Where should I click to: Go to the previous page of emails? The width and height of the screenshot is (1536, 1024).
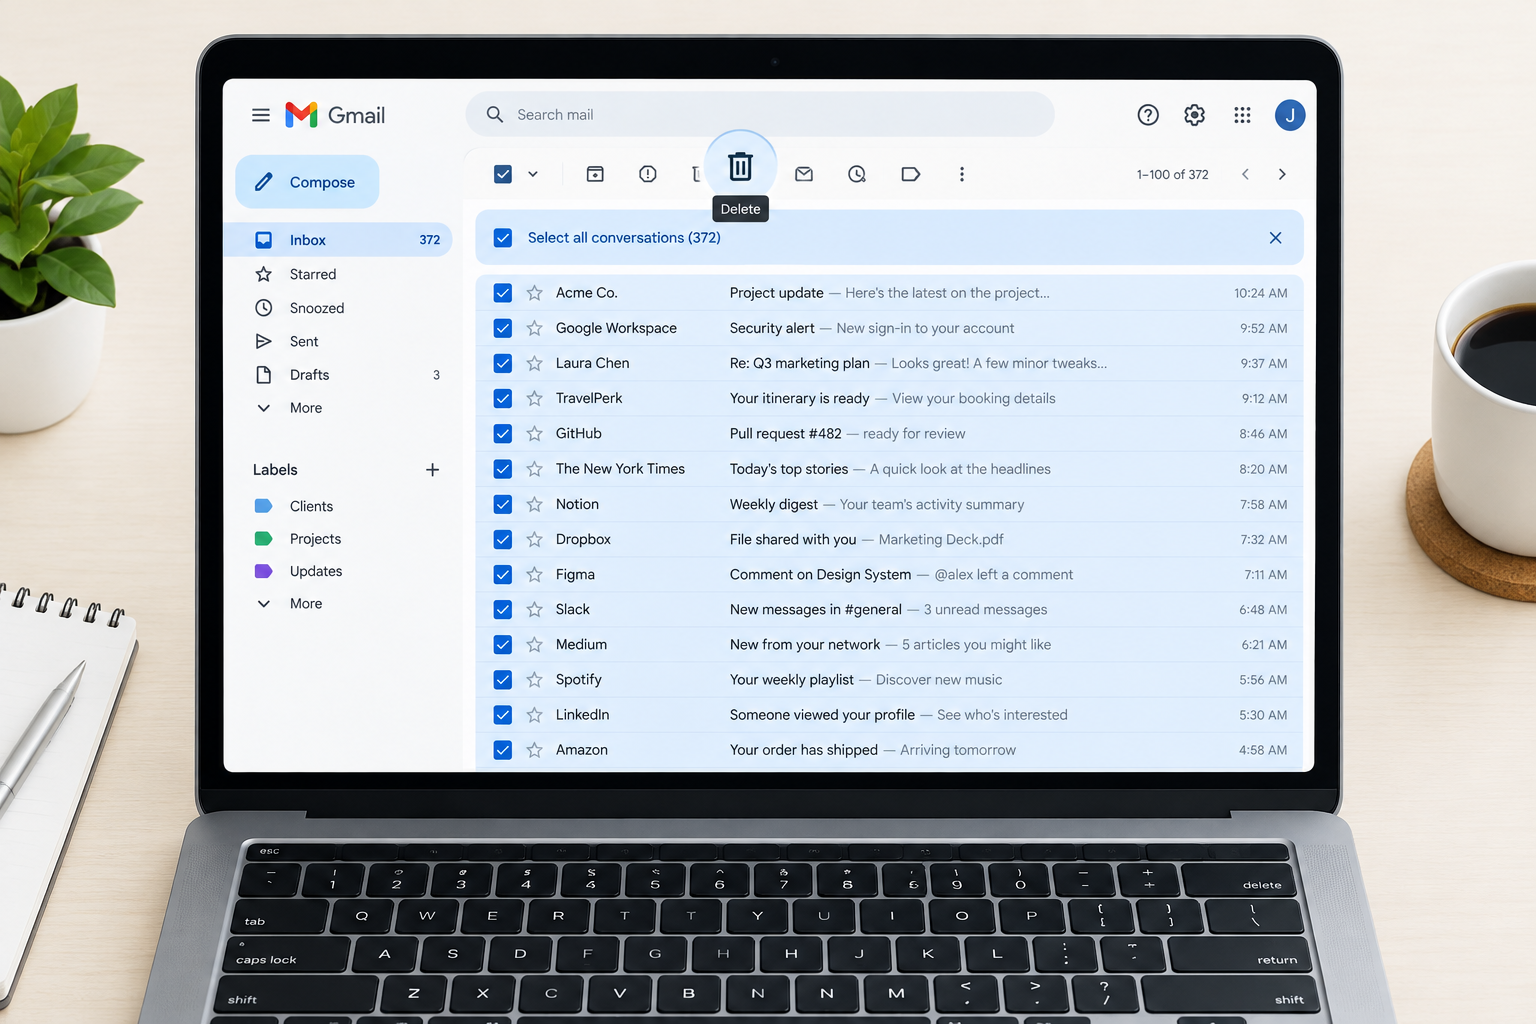point(1245,174)
